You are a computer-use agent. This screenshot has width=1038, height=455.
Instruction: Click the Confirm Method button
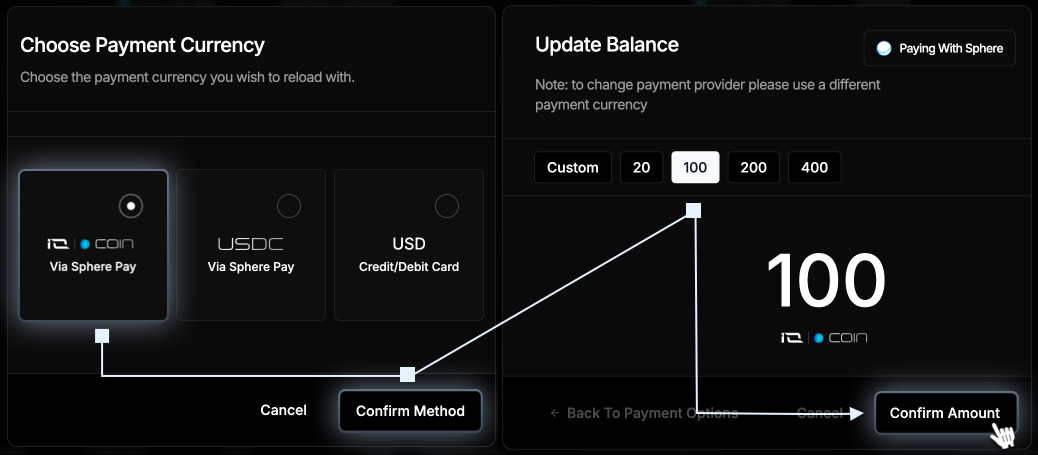coord(410,411)
